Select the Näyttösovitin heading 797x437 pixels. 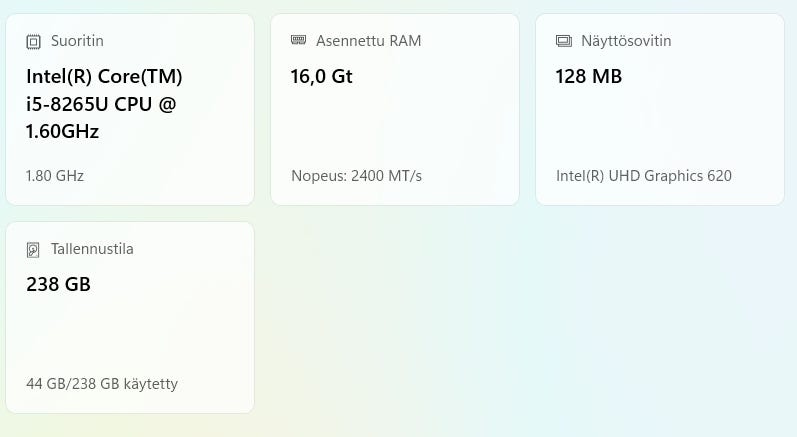coord(626,41)
